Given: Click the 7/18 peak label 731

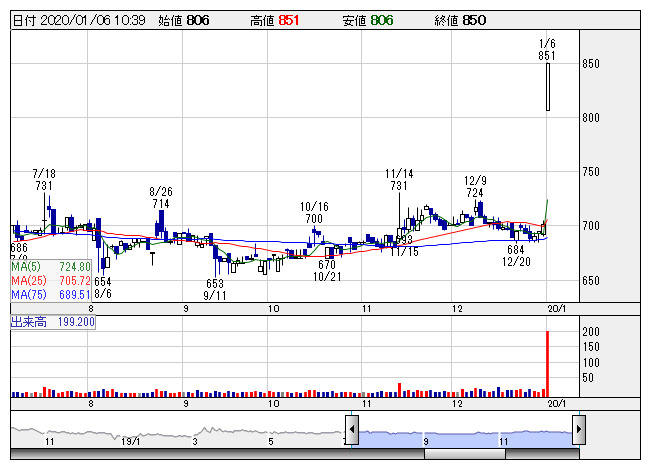Looking at the screenshot, I should [43, 186].
